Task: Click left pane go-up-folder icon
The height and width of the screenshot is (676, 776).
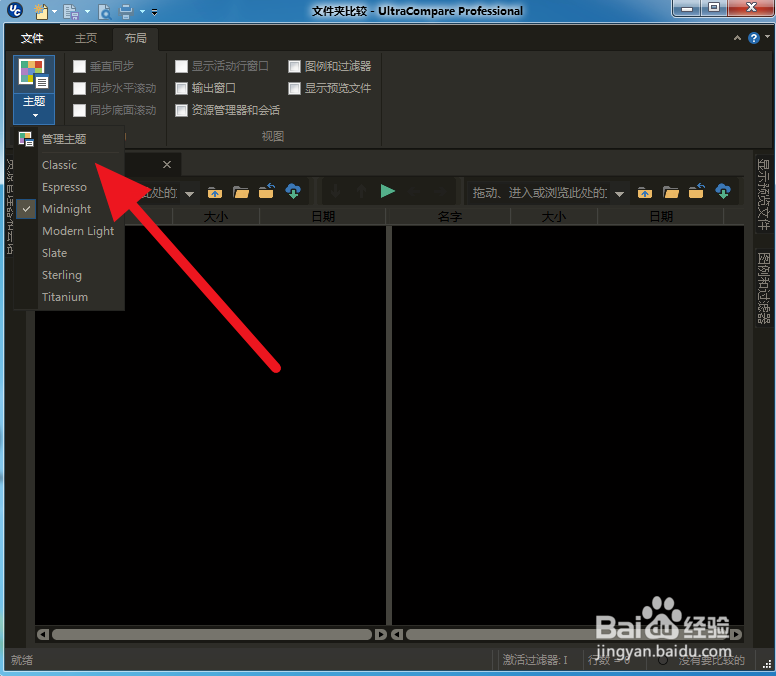Action: click(215, 192)
